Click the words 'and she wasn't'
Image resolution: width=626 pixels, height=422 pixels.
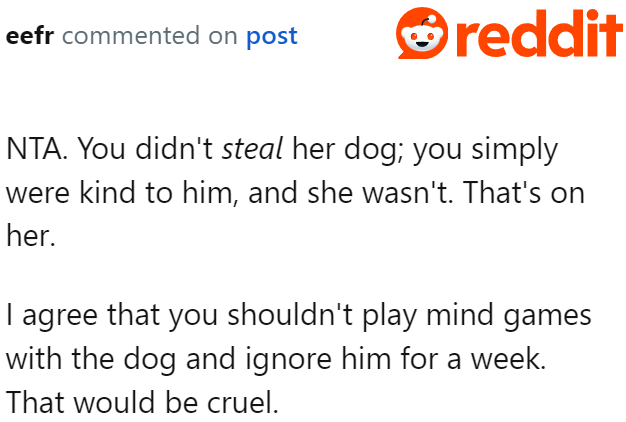click(310, 193)
